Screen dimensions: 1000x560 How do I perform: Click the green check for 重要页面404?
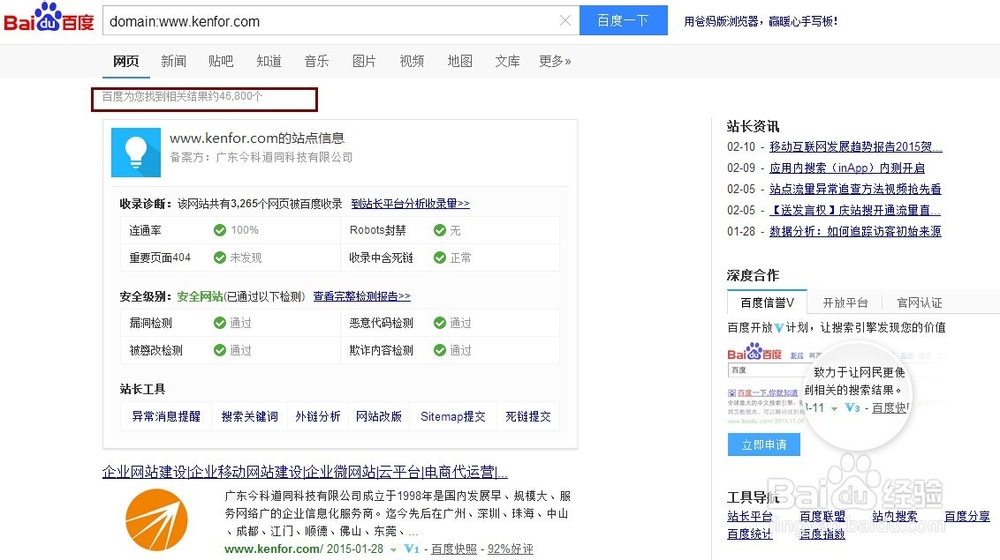tap(220, 258)
